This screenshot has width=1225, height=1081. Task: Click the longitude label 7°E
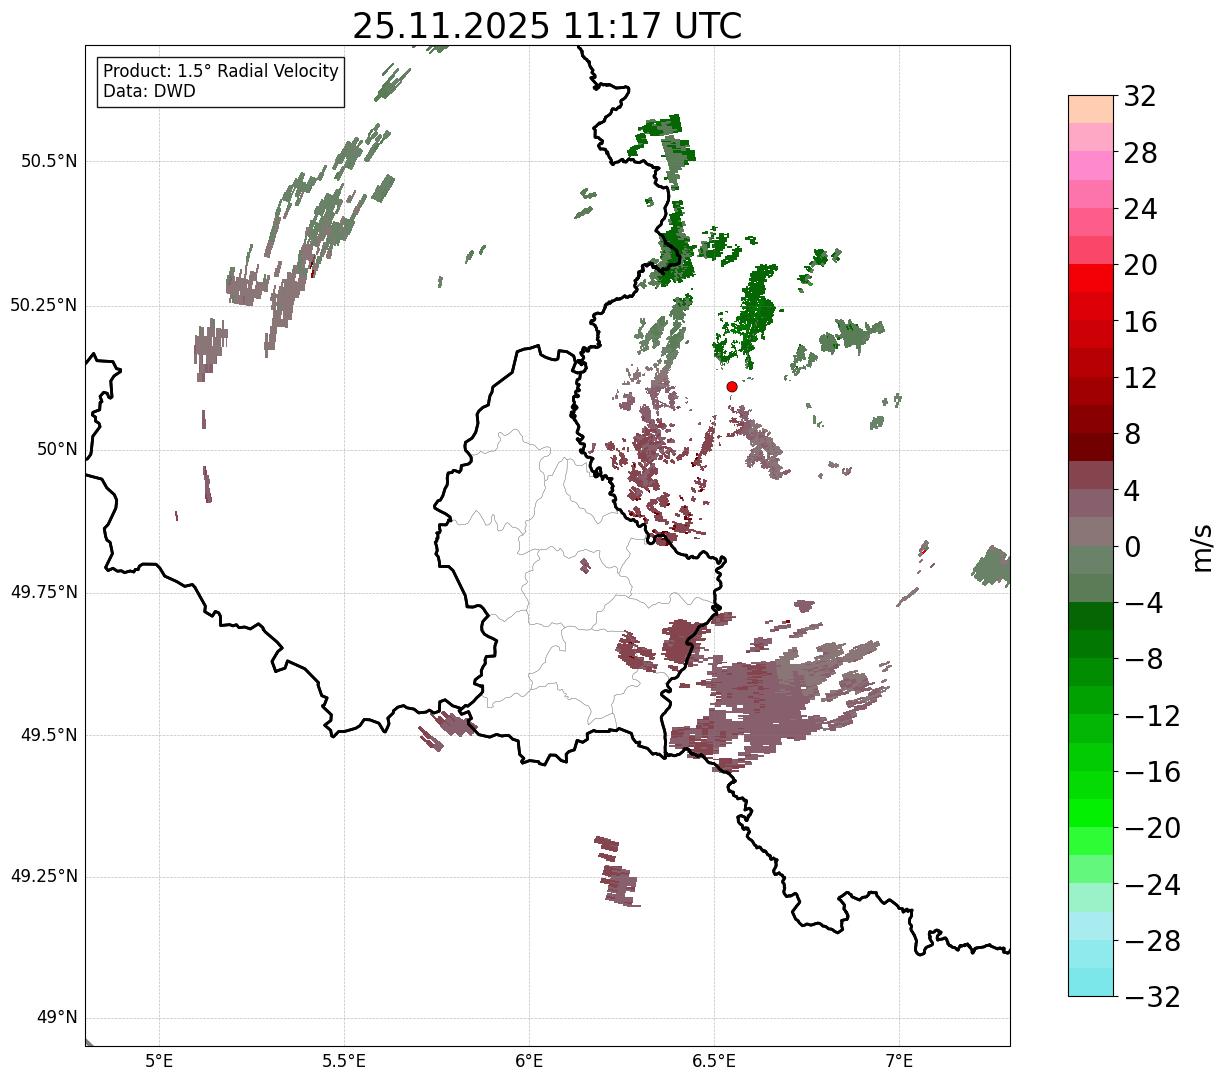point(899,1061)
